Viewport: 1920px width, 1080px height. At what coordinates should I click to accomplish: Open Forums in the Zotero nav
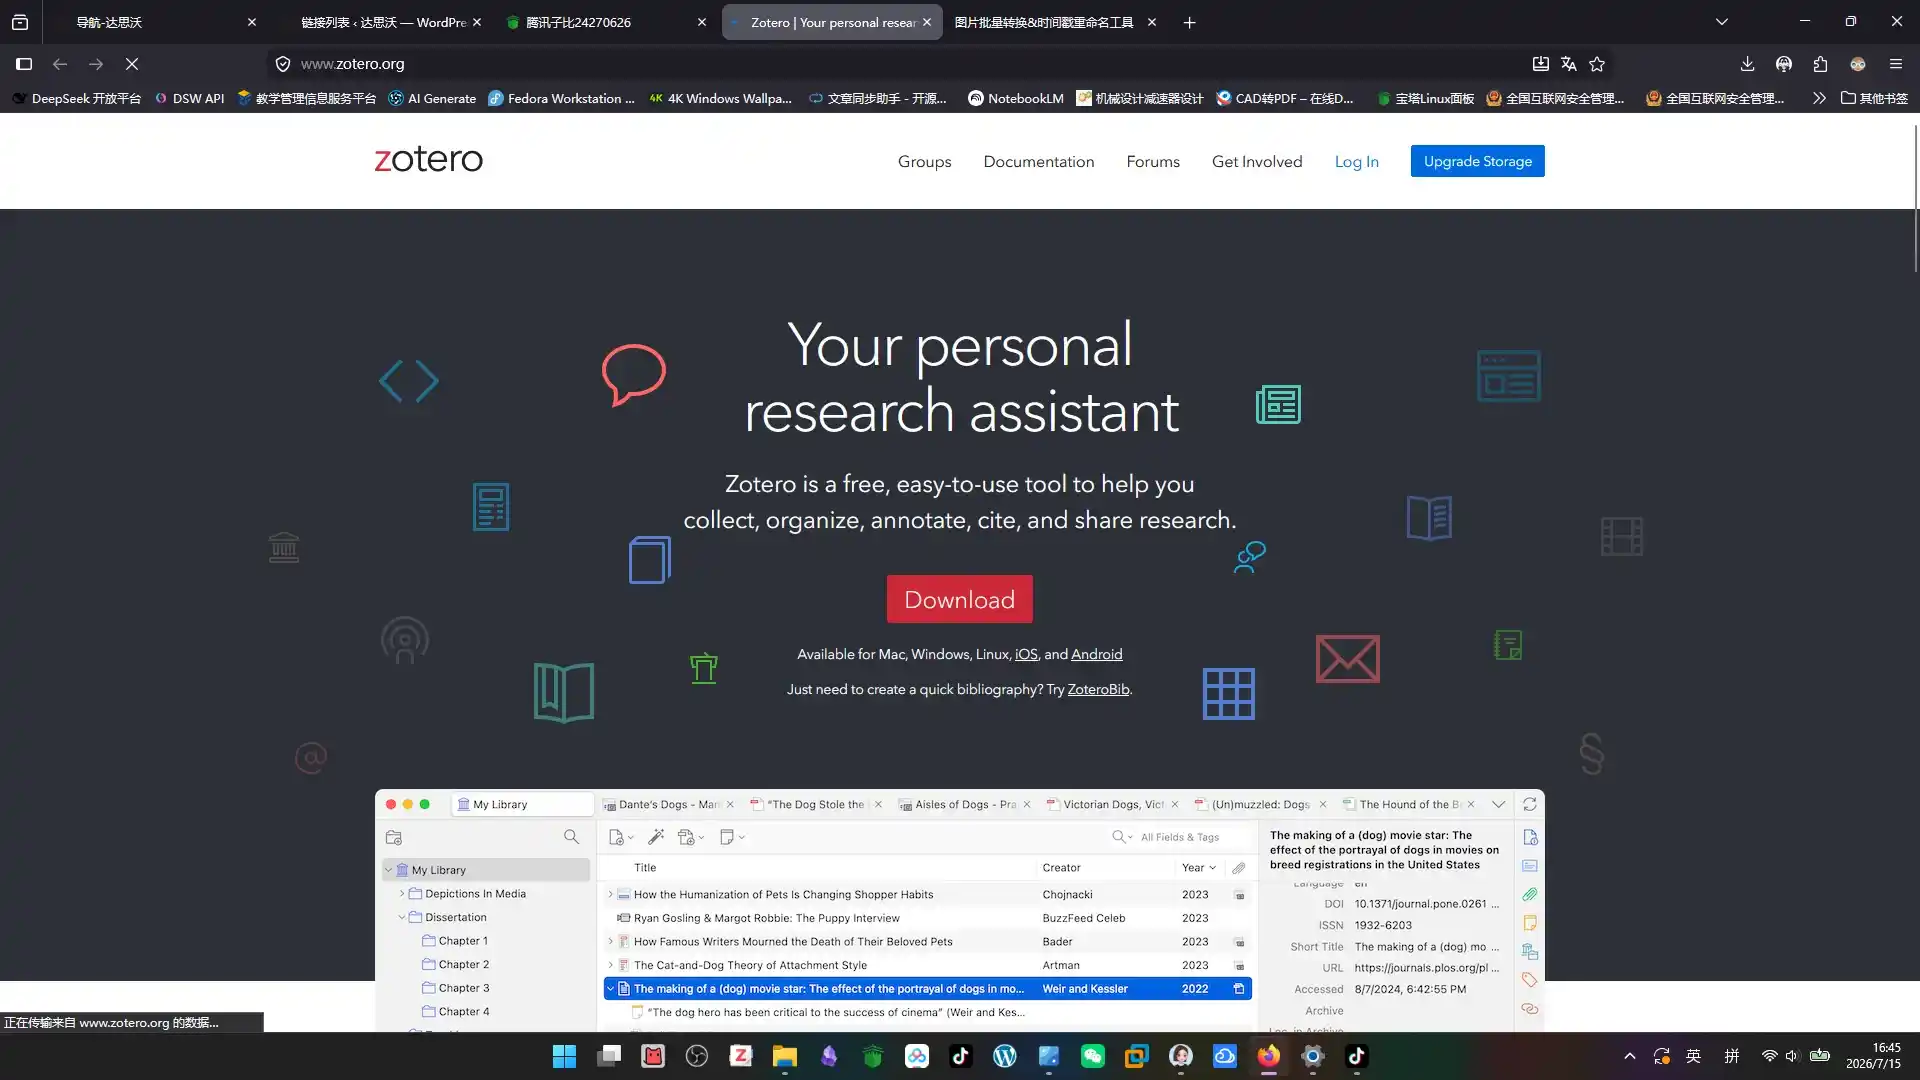pos(1153,162)
